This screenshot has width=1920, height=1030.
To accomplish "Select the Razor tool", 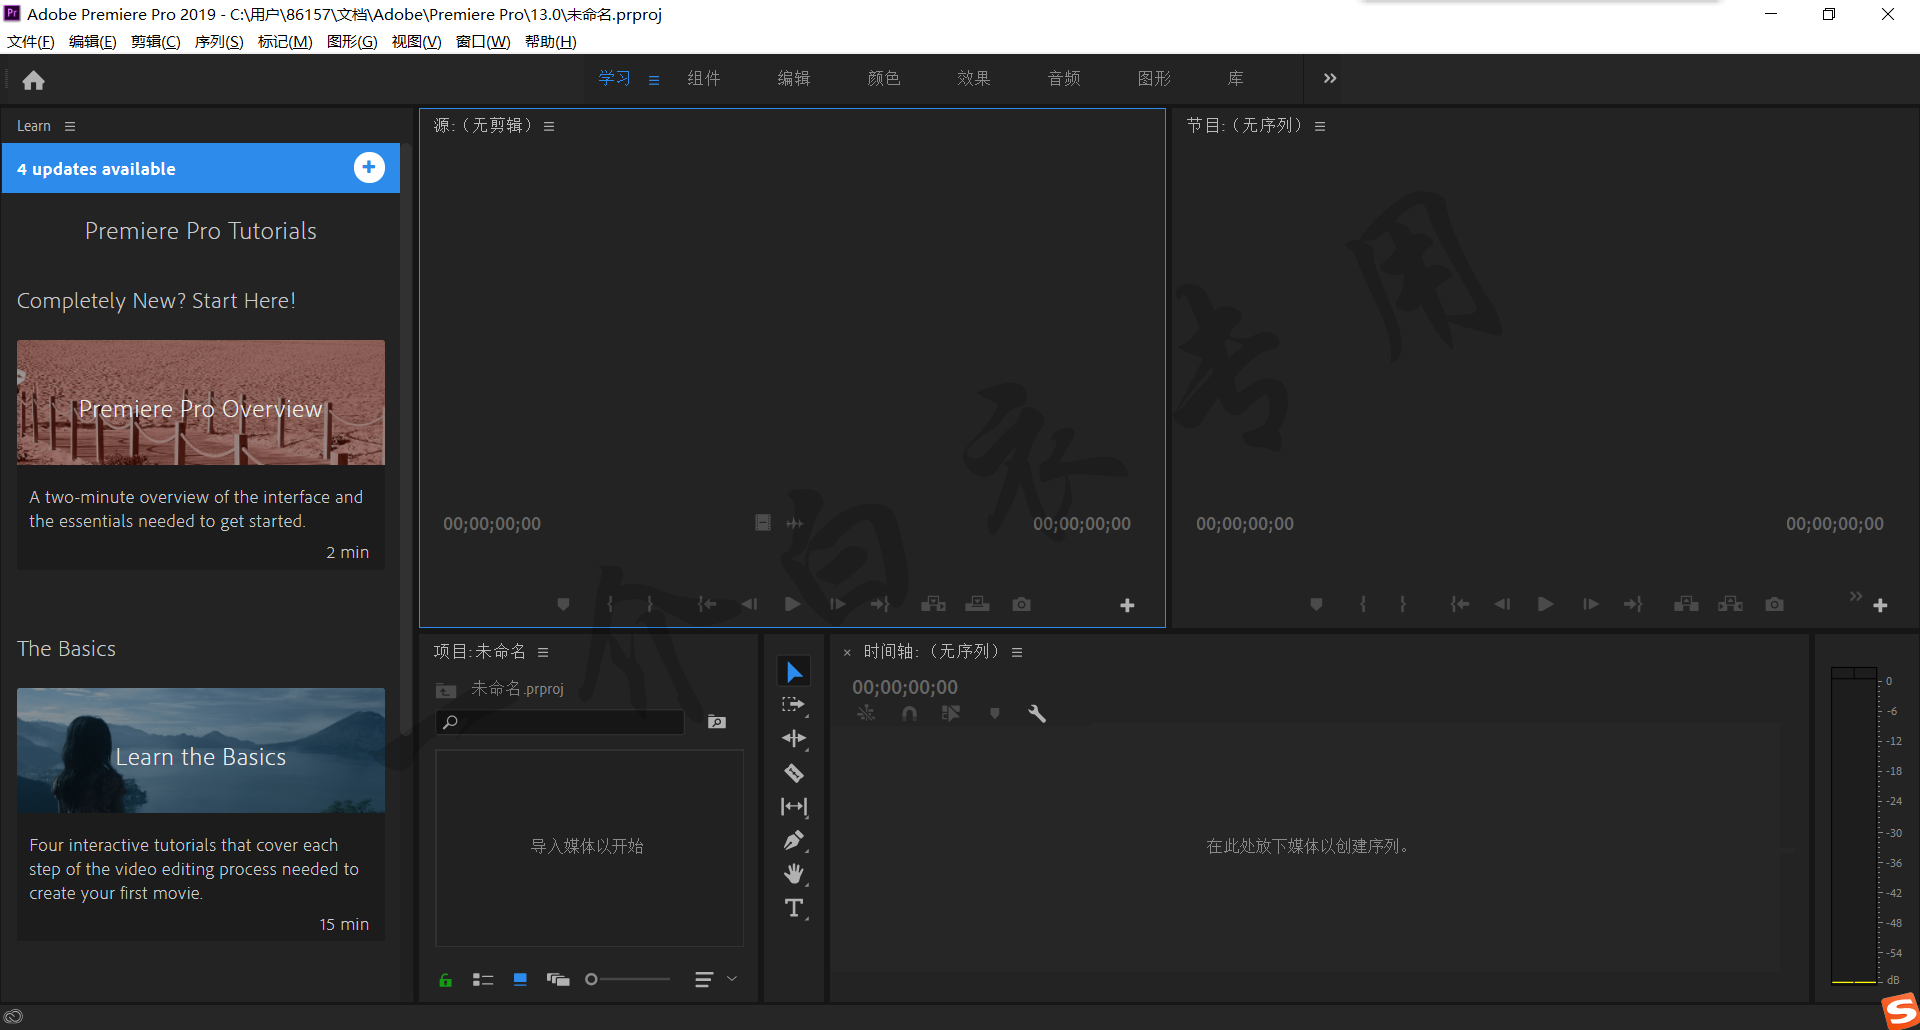I will pos(794,773).
